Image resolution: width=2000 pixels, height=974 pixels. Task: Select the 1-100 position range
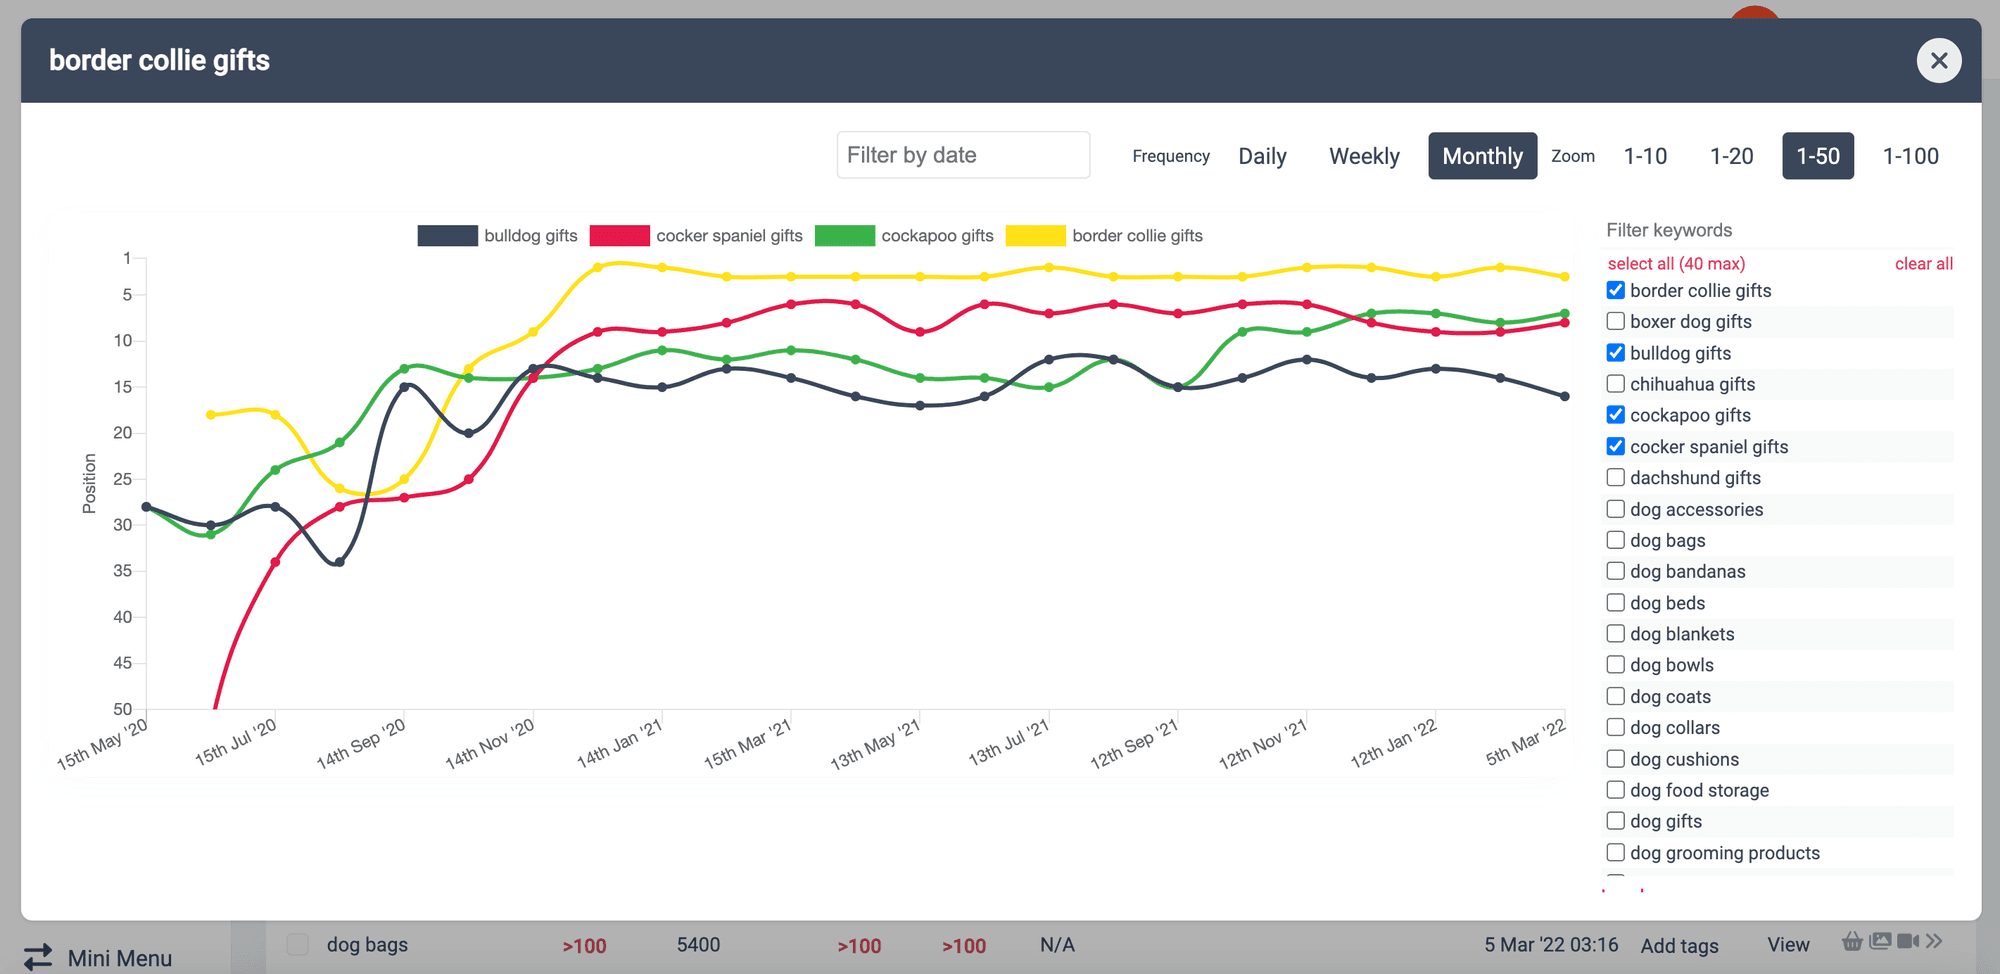[x=1911, y=156]
